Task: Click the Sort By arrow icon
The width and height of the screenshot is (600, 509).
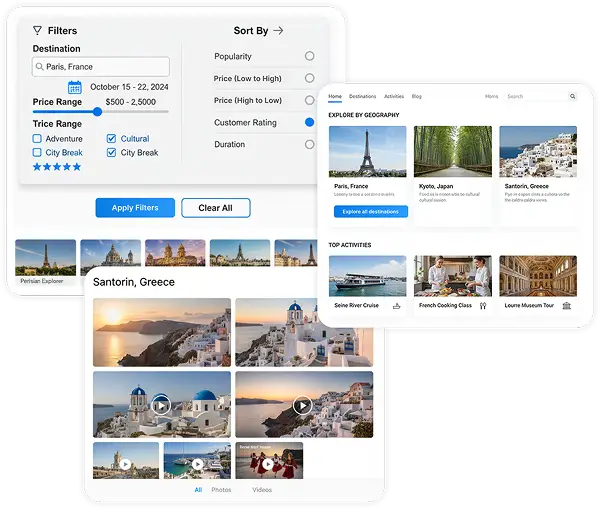Action: [x=279, y=31]
